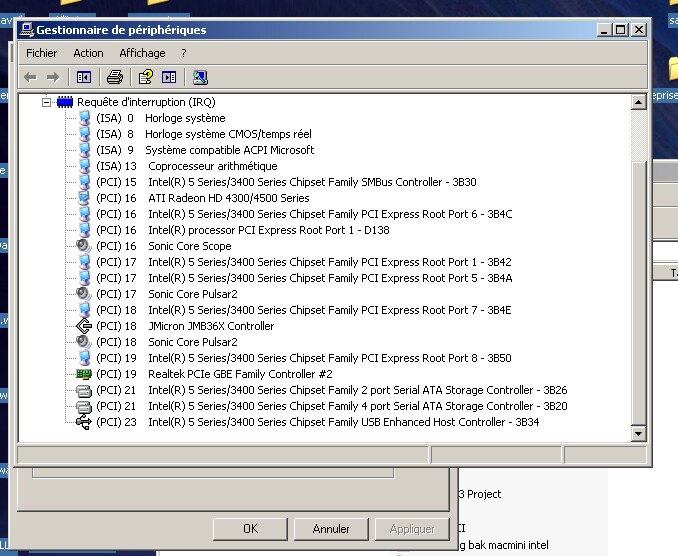This screenshot has height=556, width=678.
Task: Select Sonic Core Scope text
Action: (189, 246)
